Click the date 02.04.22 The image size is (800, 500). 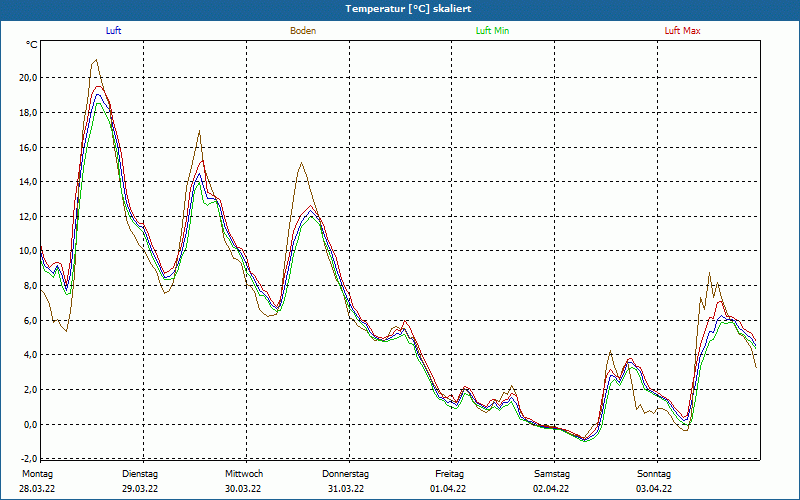[x=551, y=489]
